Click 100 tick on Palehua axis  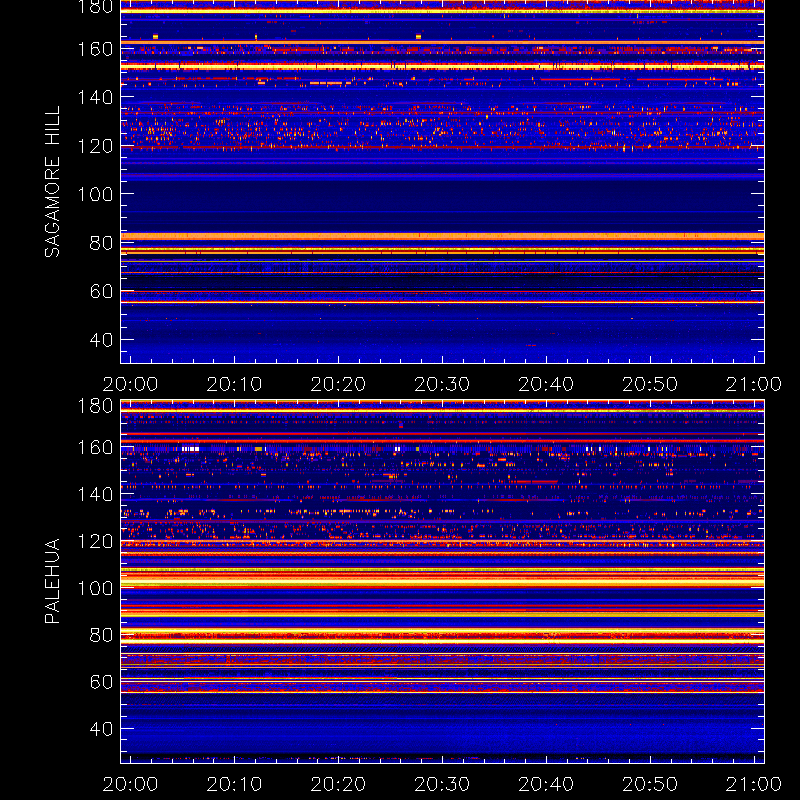pyautogui.click(x=95, y=588)
